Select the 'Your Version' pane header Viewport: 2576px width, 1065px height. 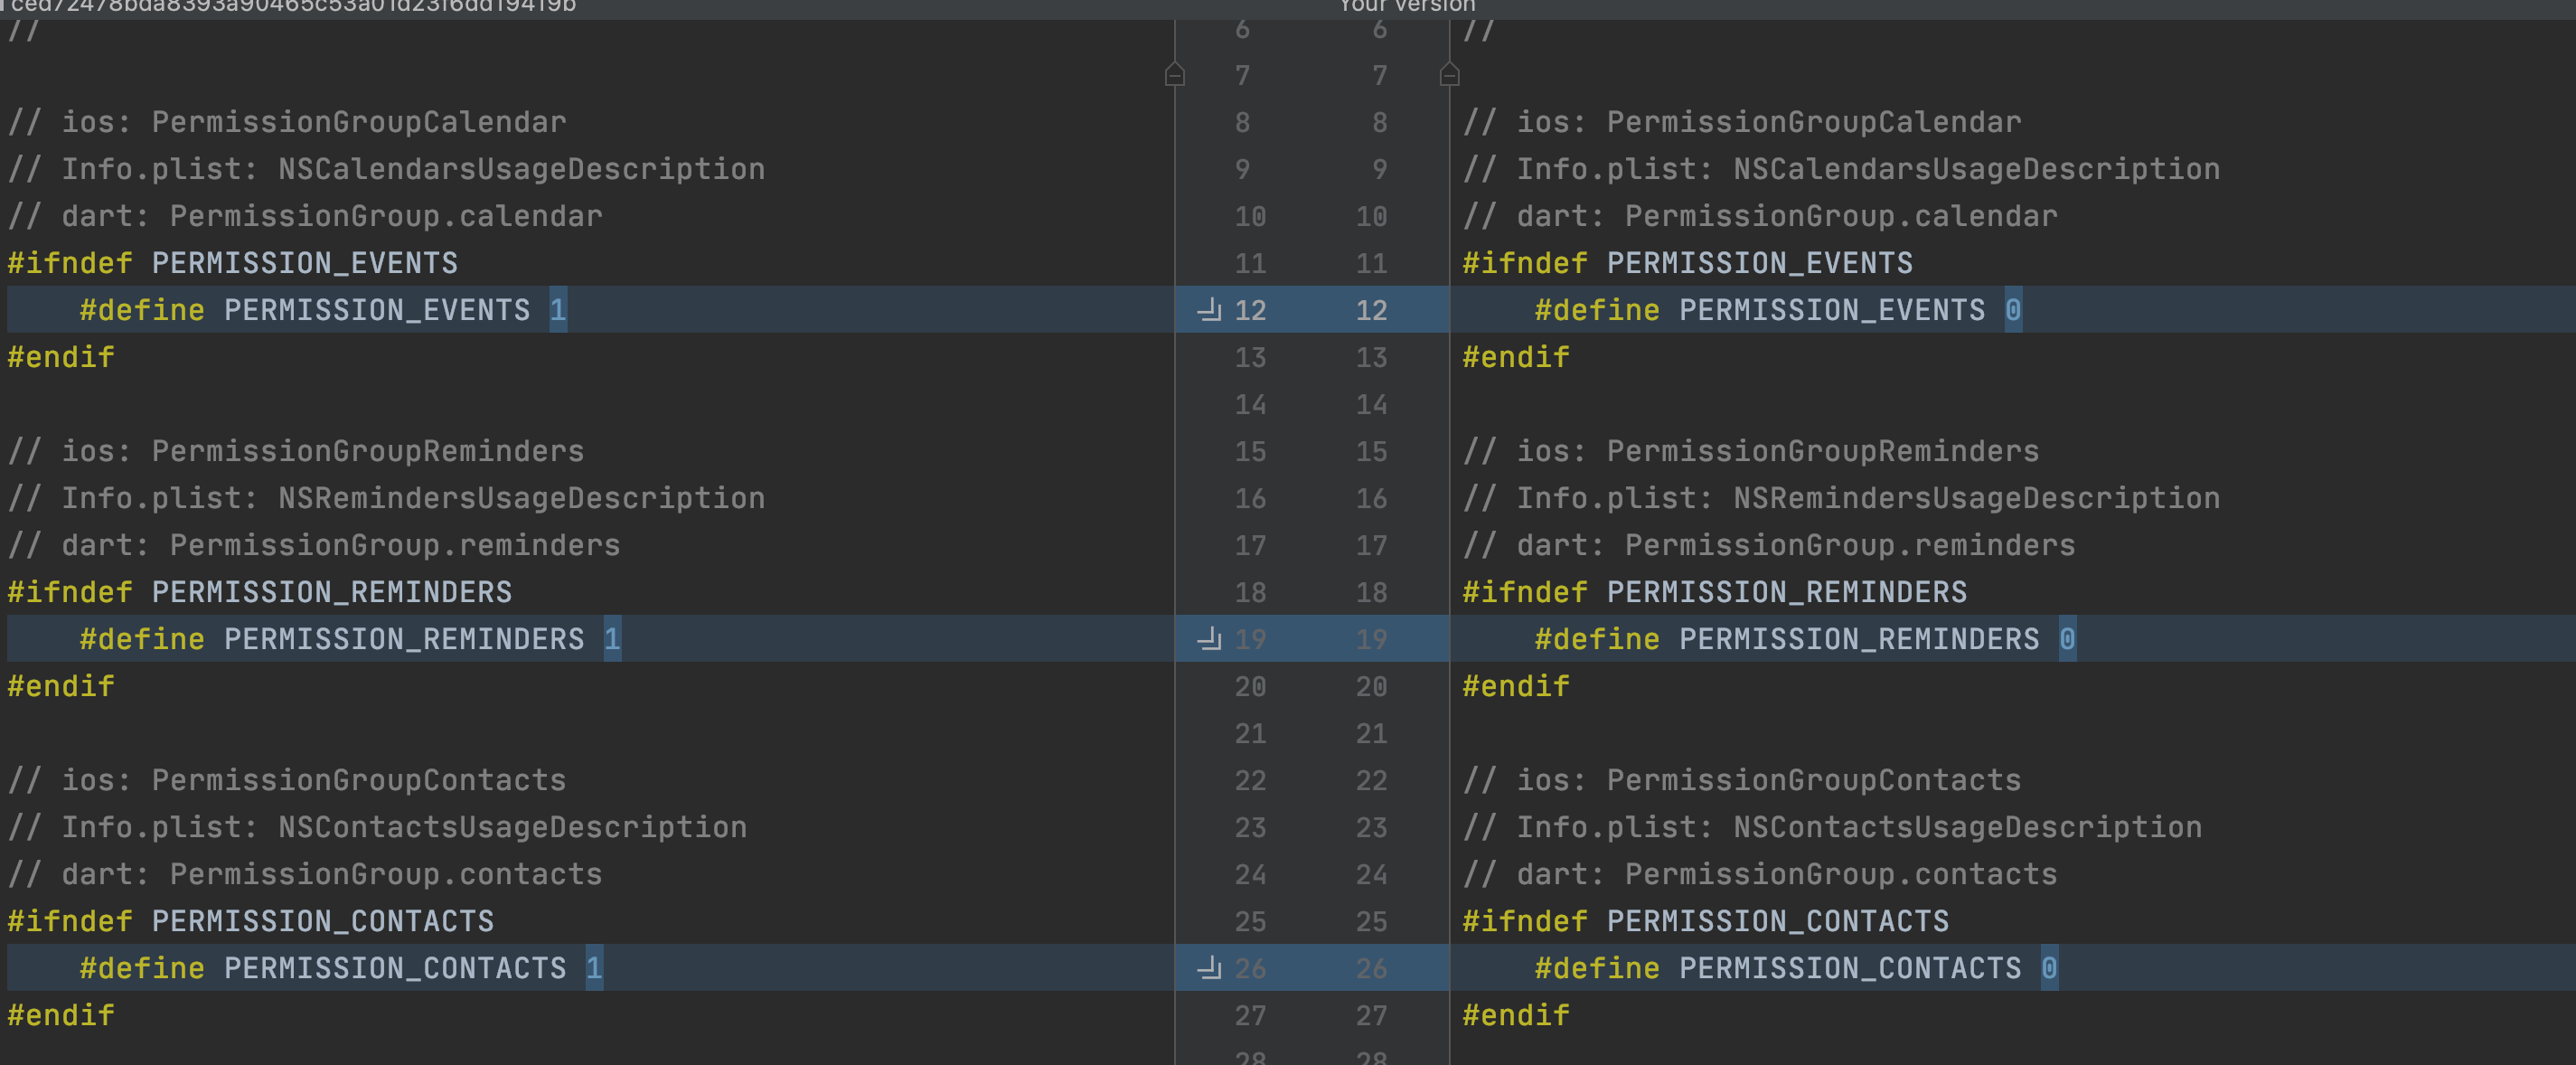1405,7
